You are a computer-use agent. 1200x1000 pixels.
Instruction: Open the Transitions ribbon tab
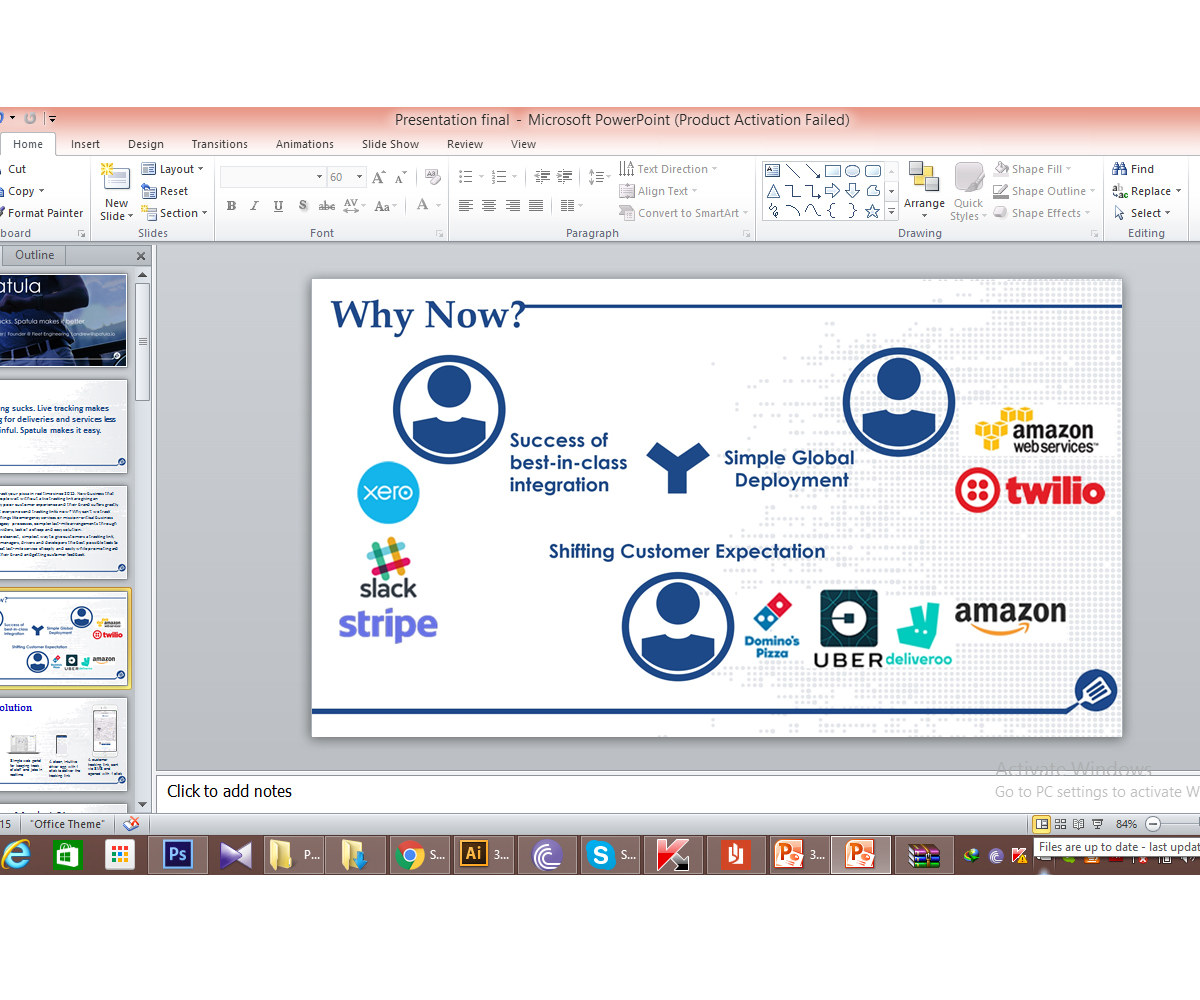pyautogui.click(x=219, y=144)
